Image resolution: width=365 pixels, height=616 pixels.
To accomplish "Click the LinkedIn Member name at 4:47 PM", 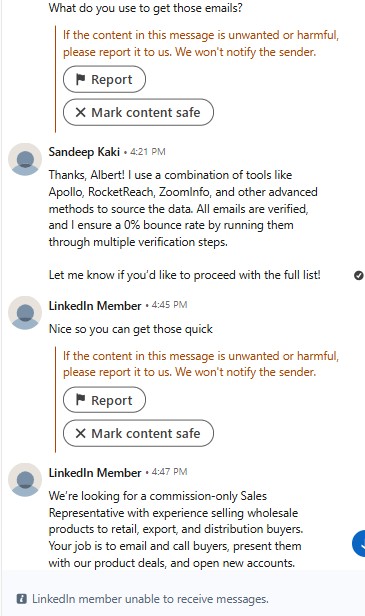I will (x=95, y=472).
